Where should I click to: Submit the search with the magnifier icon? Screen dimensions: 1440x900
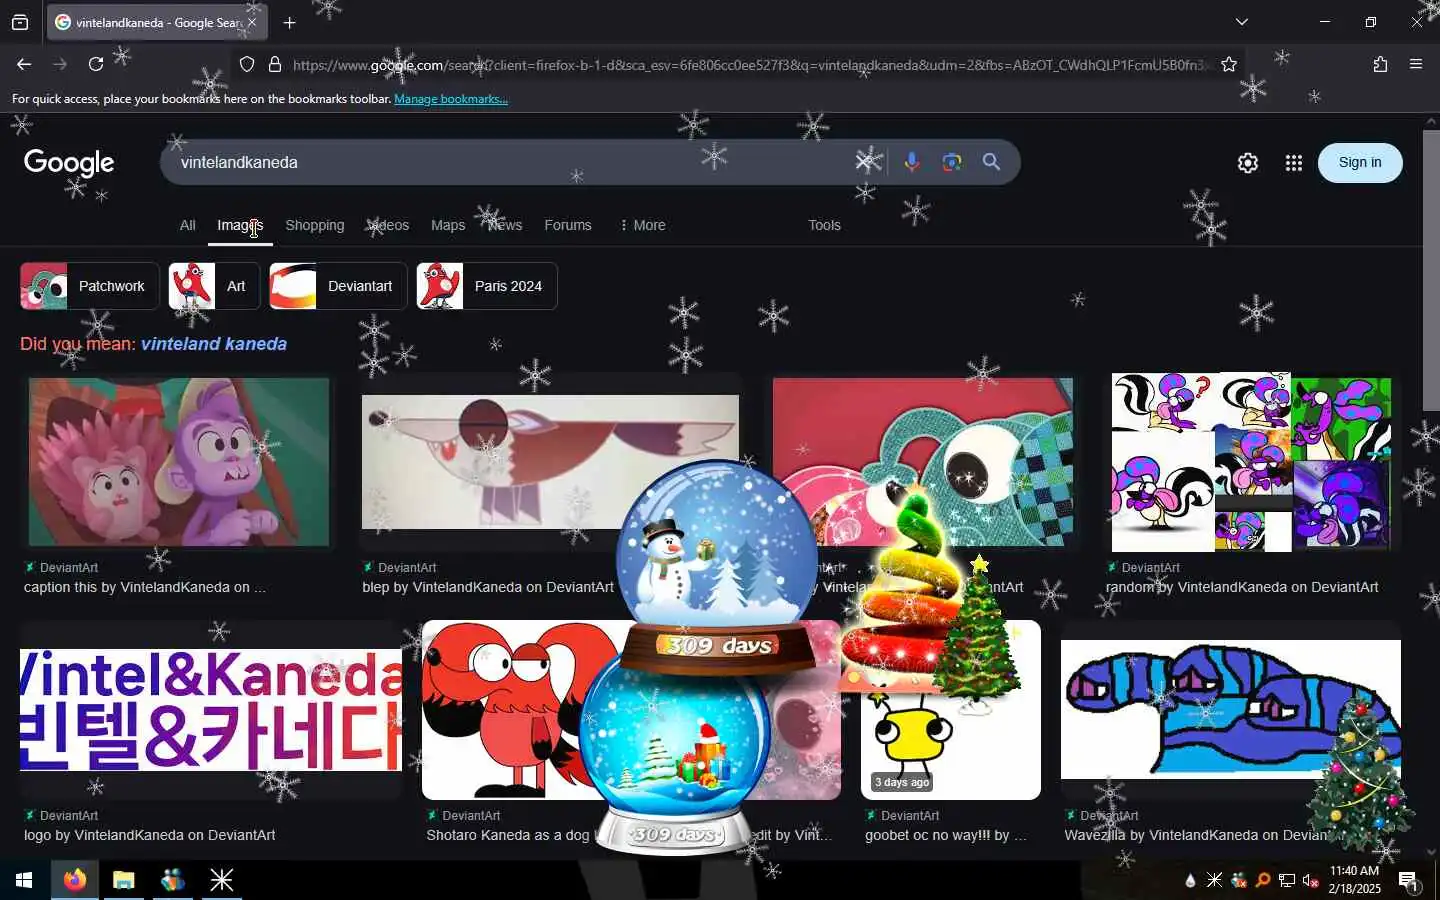(991, 162)
